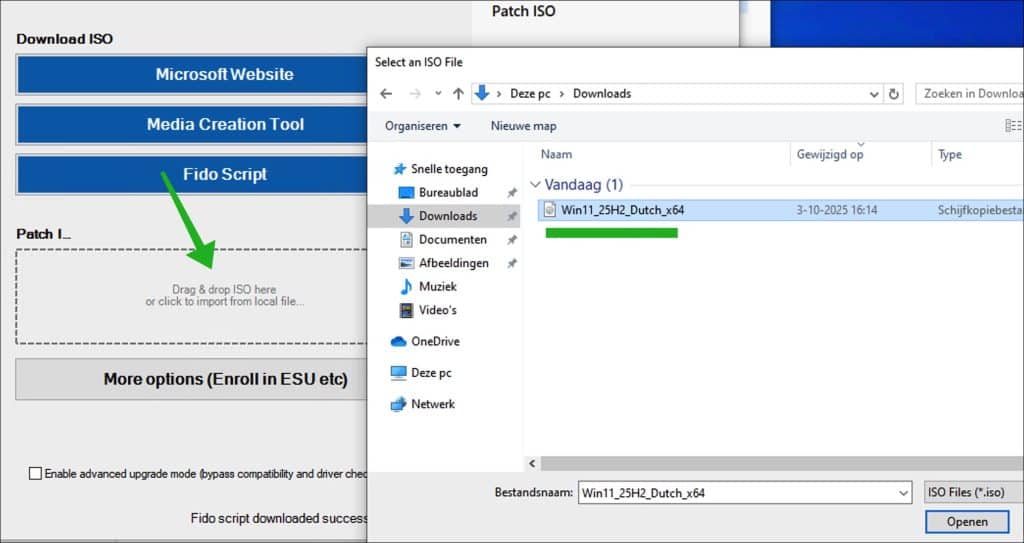
Task: Select Netwerk in the navigation pane
Action: point(432,404)
